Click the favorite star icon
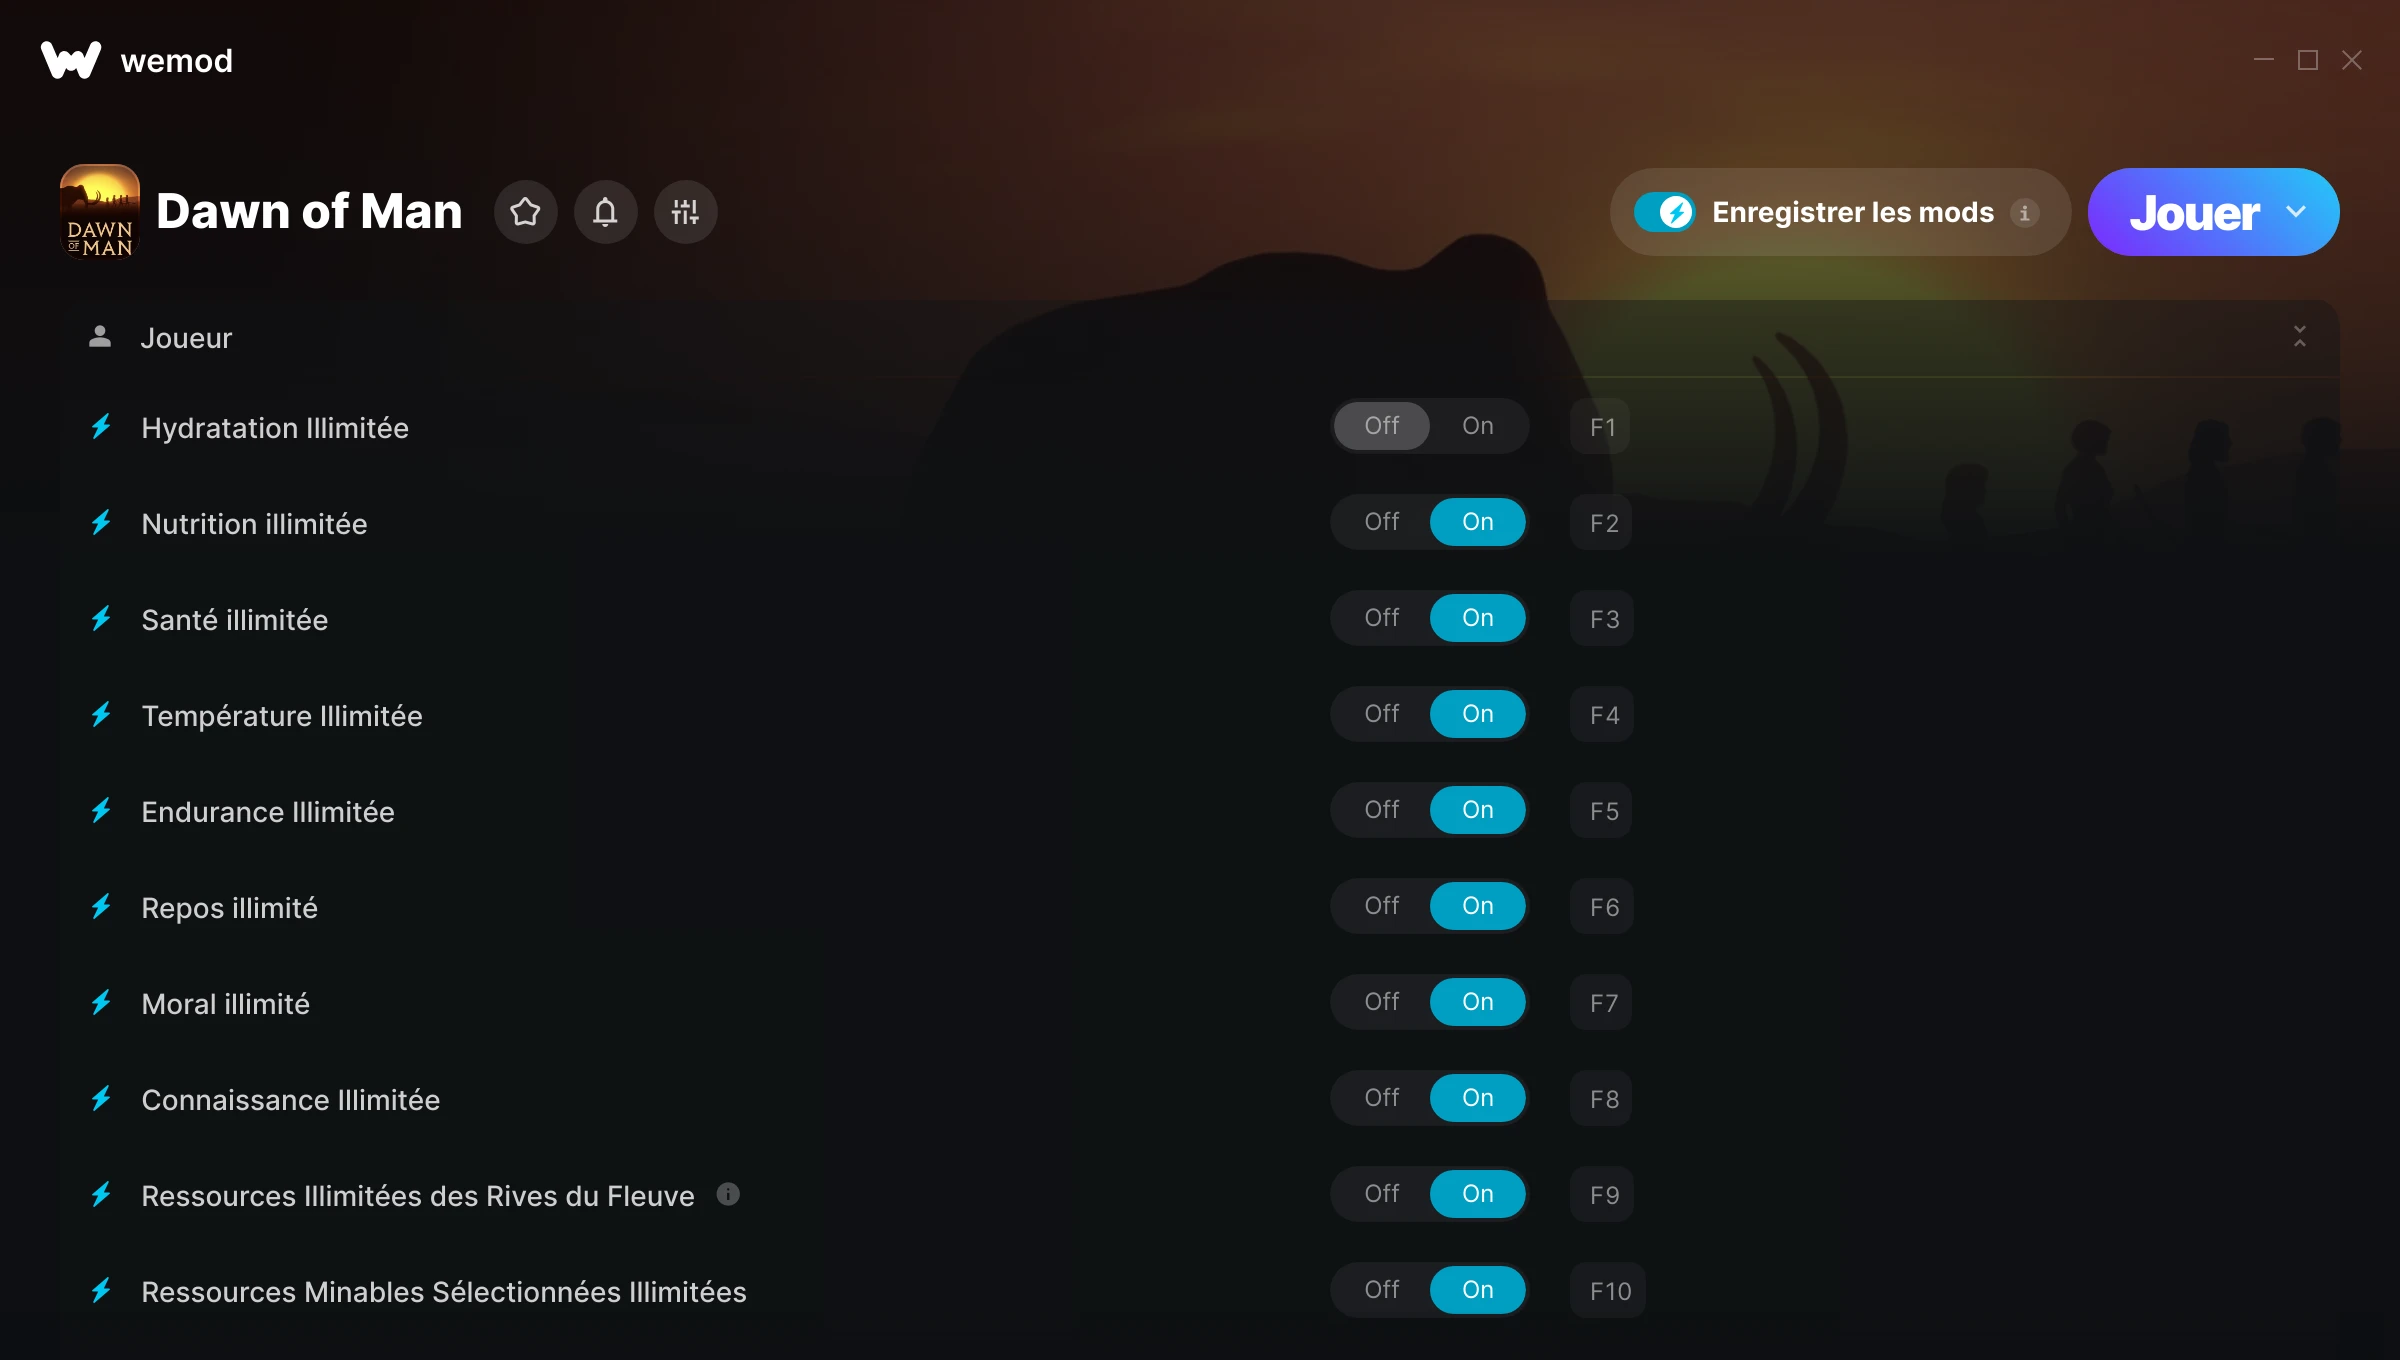Viewport: 2400px width, 1360px height. click(x=525, y=212)
